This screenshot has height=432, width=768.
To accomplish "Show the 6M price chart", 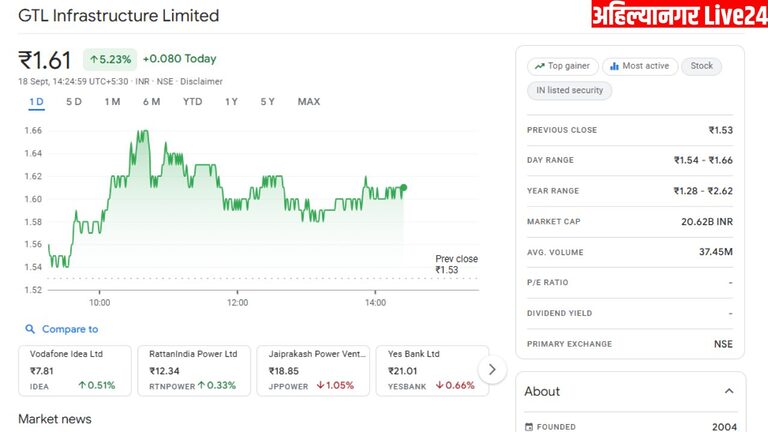I will [x=152, y=102].
